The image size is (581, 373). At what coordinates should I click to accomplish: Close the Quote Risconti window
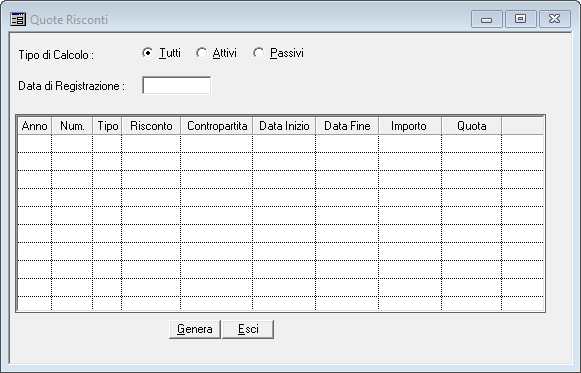(x=555, y=19)
